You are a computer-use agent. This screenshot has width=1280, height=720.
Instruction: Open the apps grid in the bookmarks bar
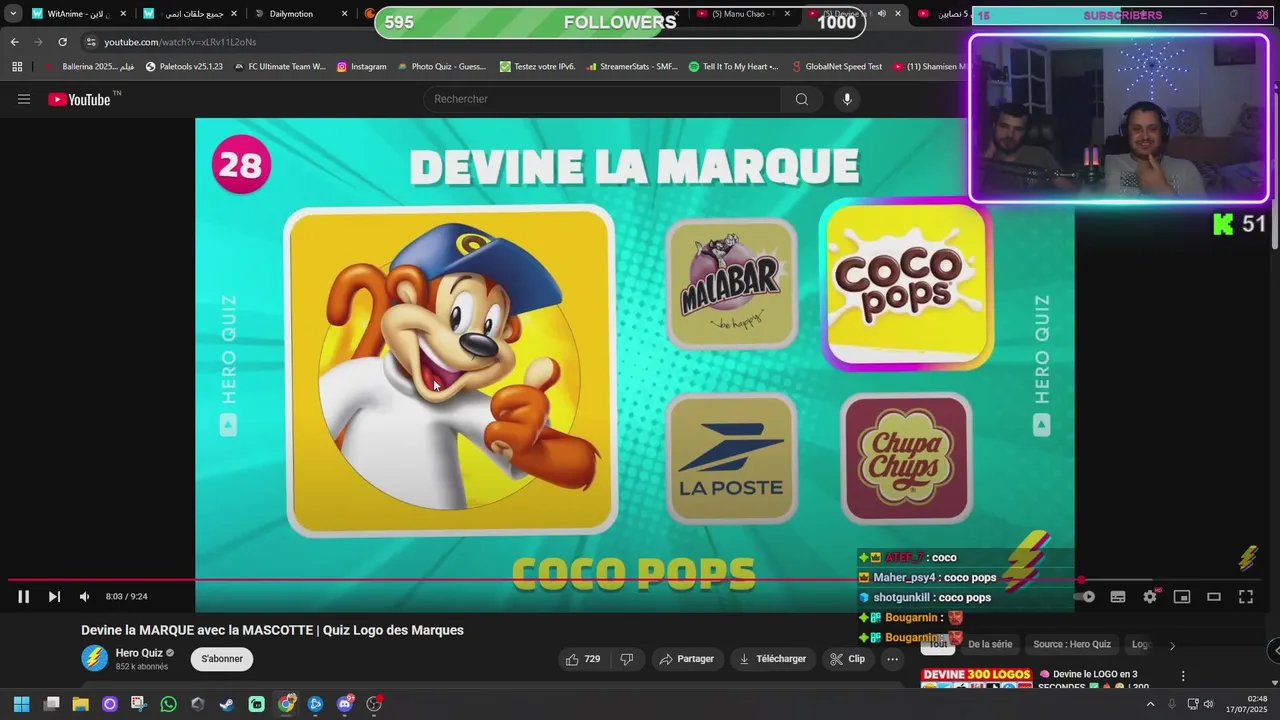coord(17,67)
